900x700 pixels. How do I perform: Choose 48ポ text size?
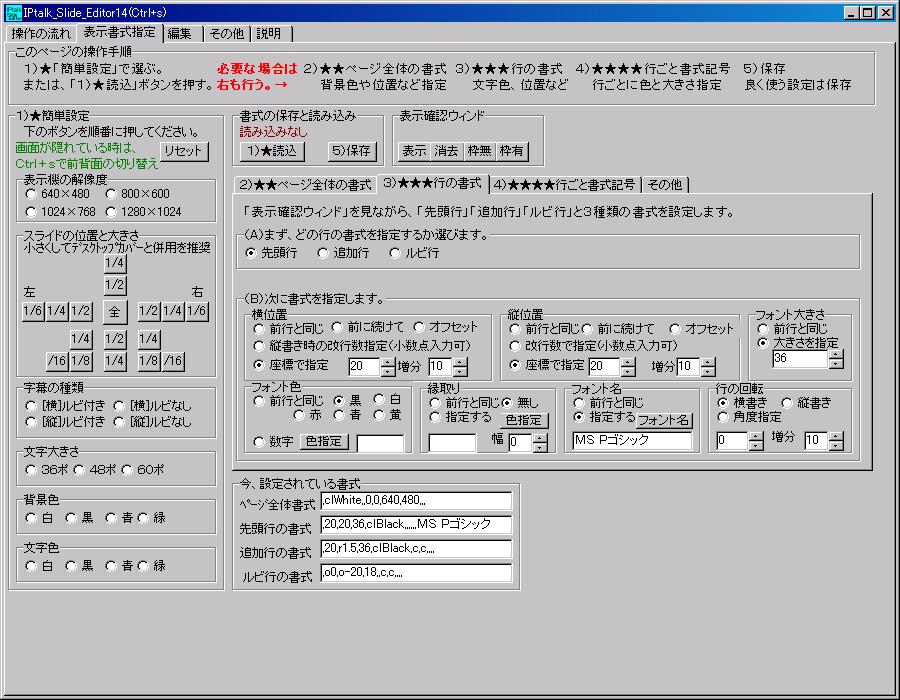95,470
